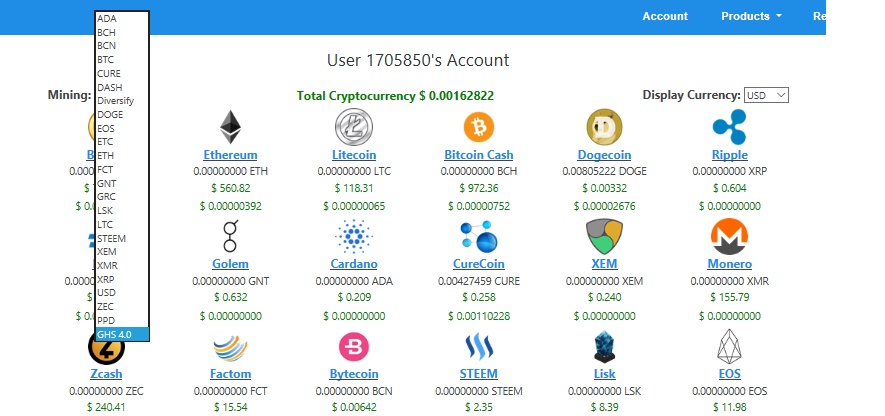The width and height of the screenshot is (885, 416).
Task: Click the Dogecoin shiba coin icon
Action: [x=604, y=127]
